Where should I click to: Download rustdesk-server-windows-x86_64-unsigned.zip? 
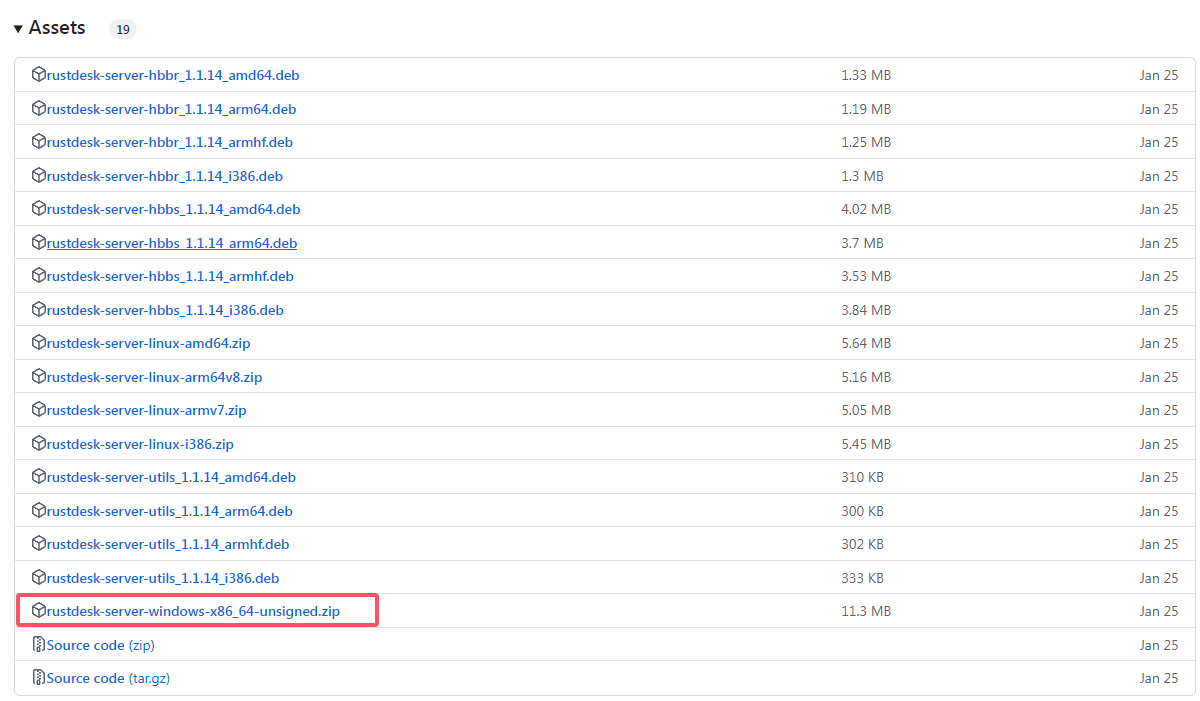193,611
